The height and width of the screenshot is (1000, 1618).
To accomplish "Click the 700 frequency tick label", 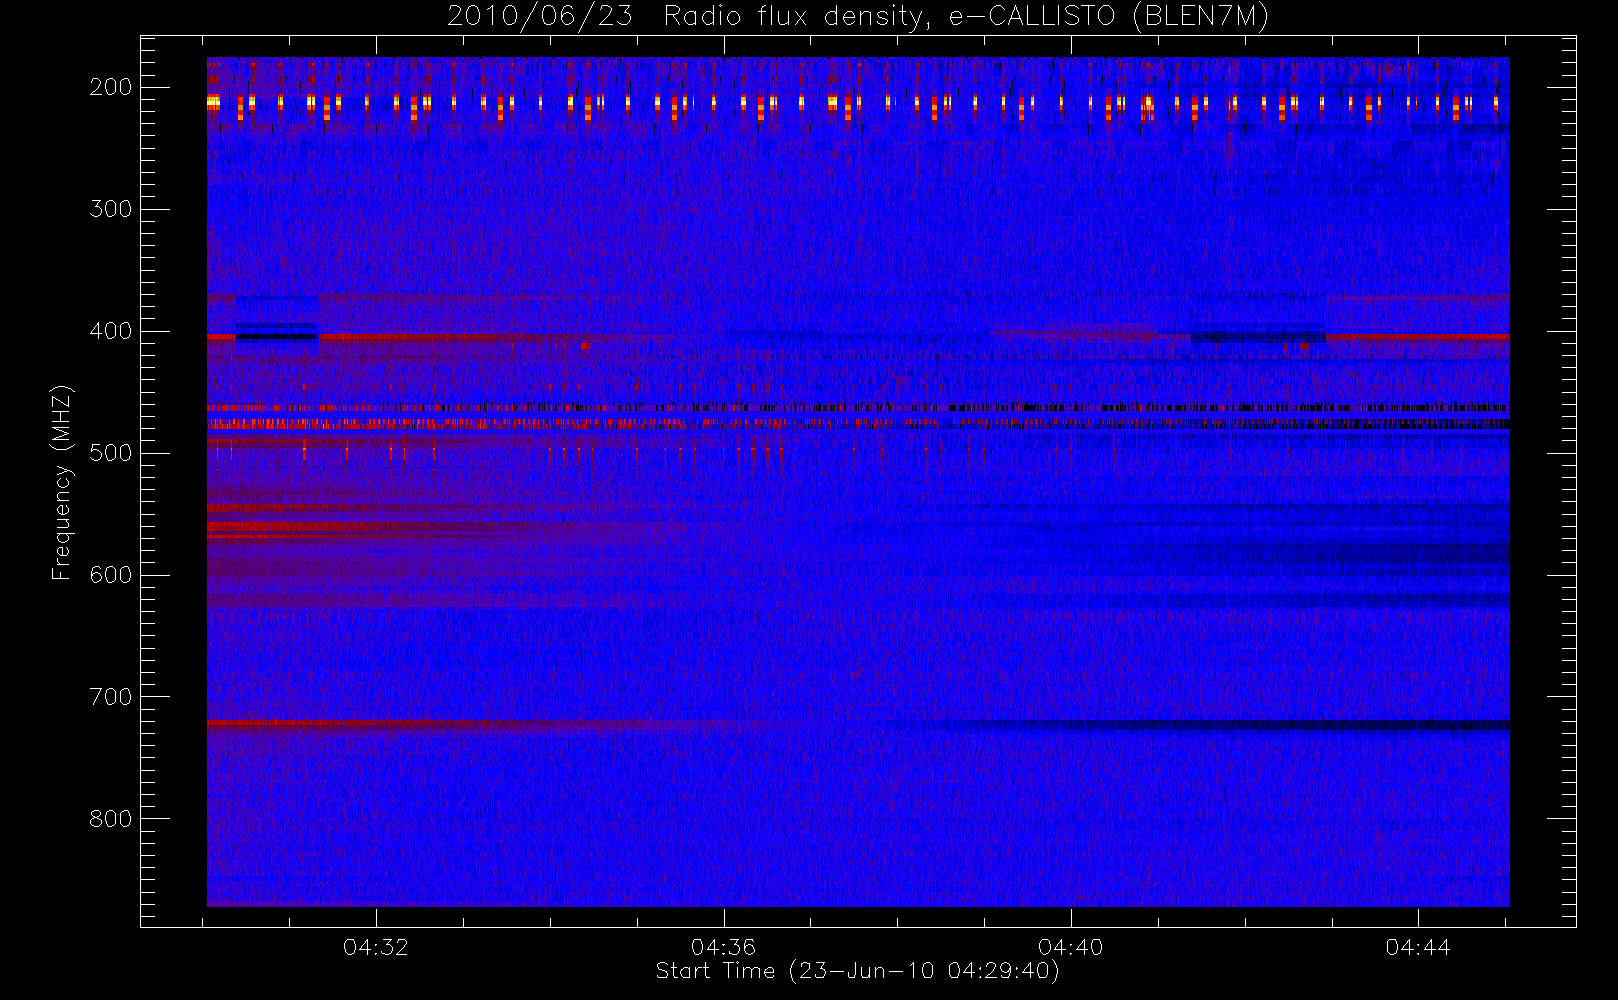I will pyautogui.click(x=110, y=697).
